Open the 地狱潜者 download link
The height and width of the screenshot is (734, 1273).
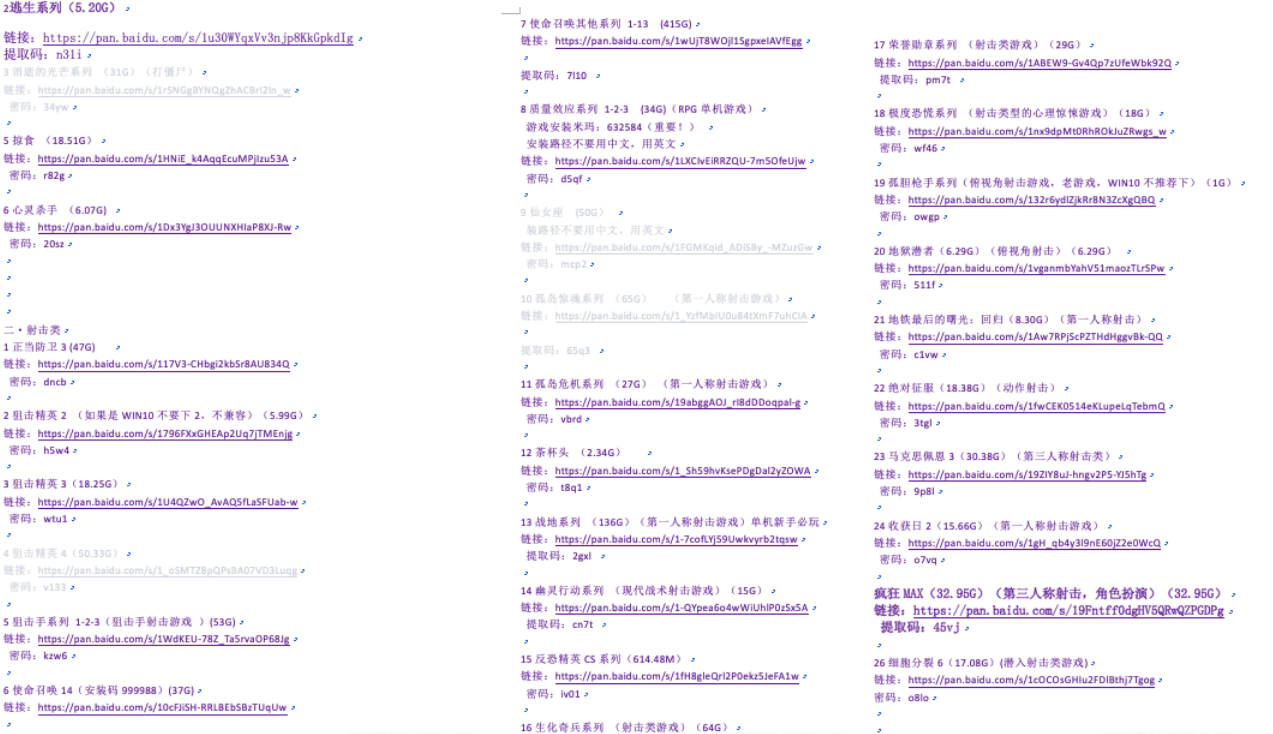[1036, 268]
